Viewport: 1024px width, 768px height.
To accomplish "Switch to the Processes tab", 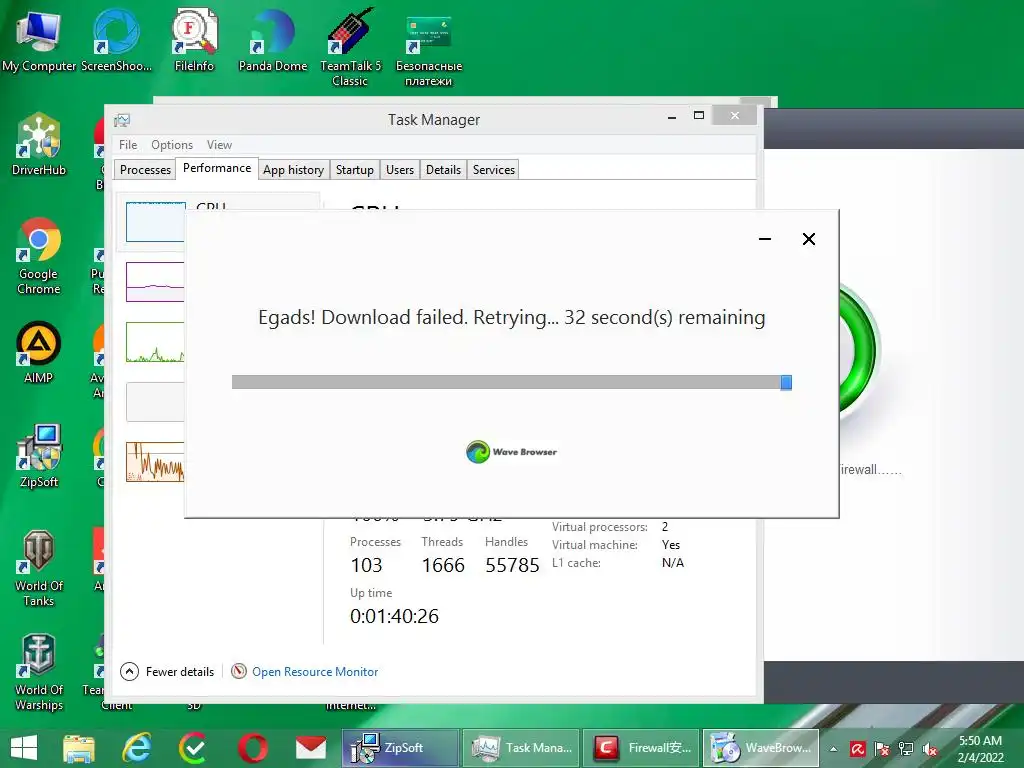I will pyautogui.click(x=145, y=170).
